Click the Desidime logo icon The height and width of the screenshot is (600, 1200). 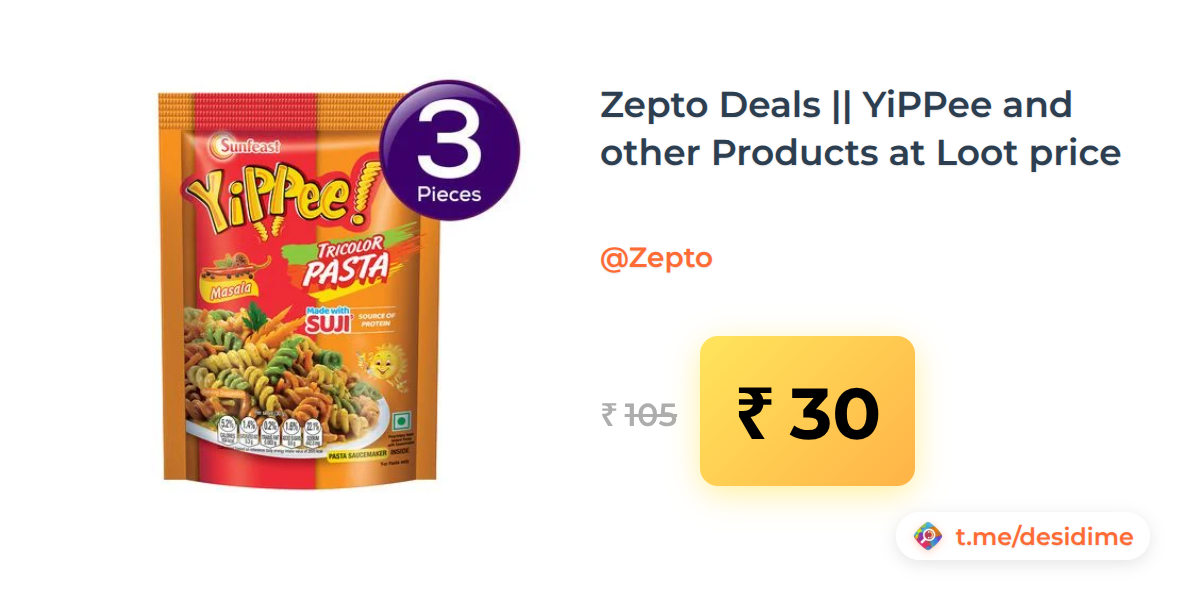pos(928,536)
